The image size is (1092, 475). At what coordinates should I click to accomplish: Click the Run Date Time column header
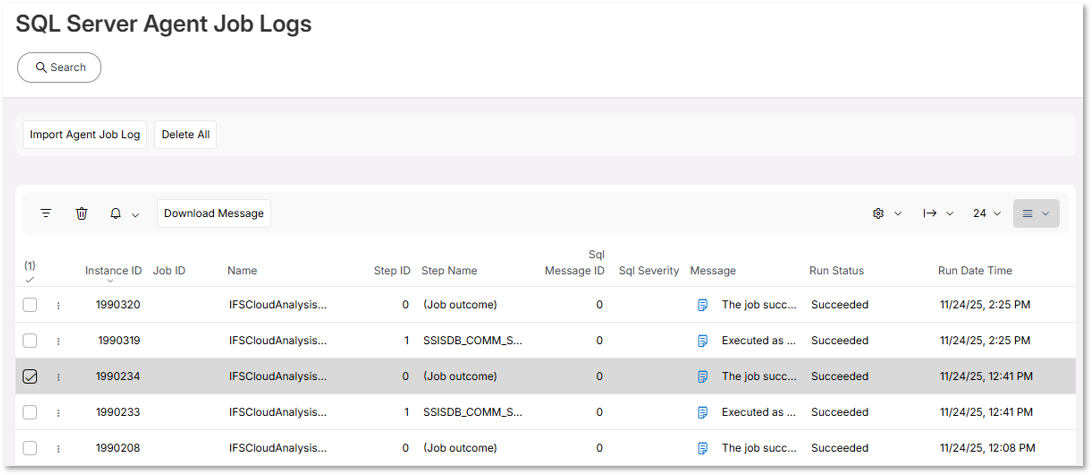[975, 271]
